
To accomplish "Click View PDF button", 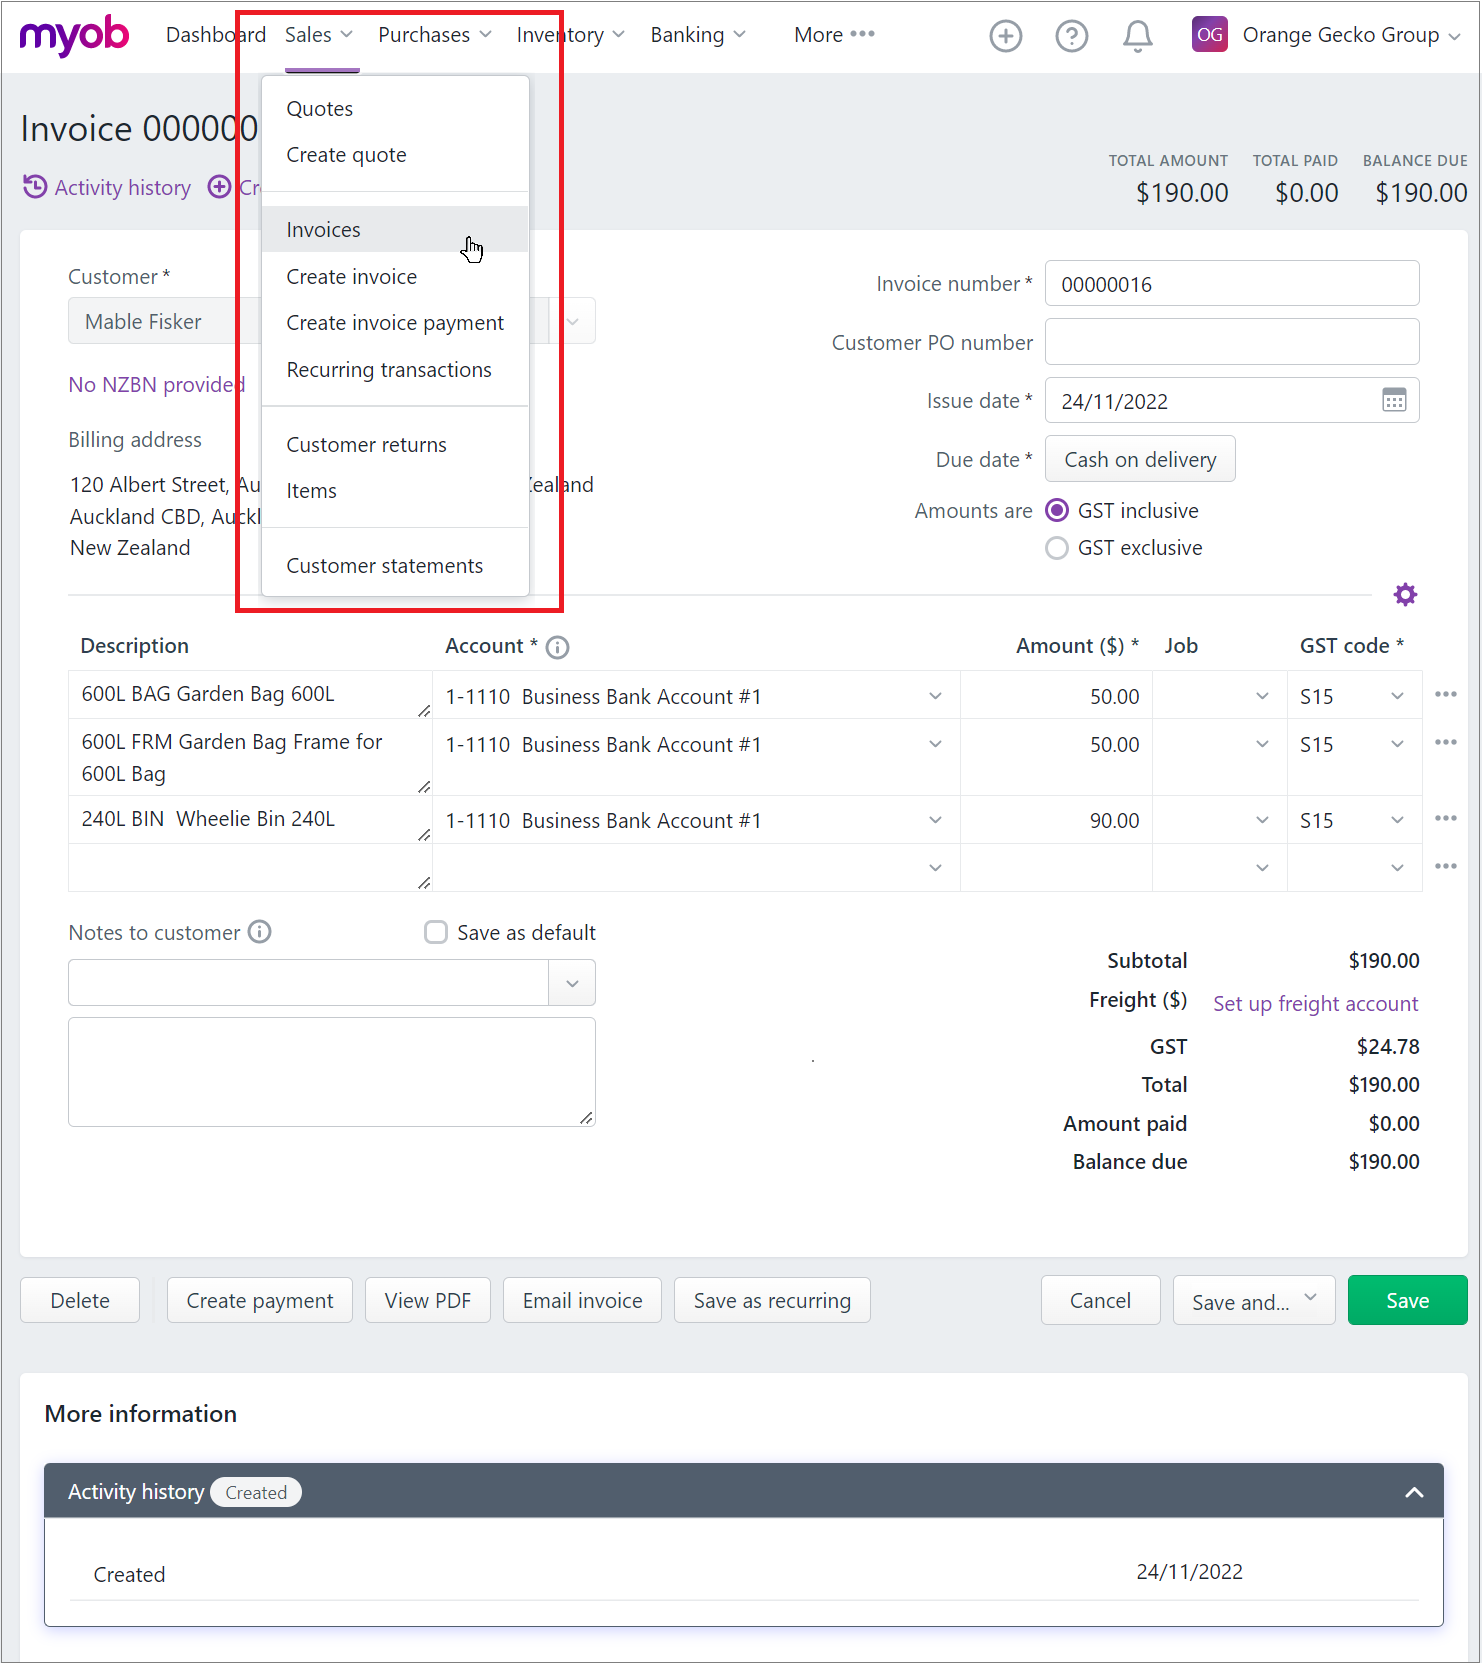I will pos(428,1300).
